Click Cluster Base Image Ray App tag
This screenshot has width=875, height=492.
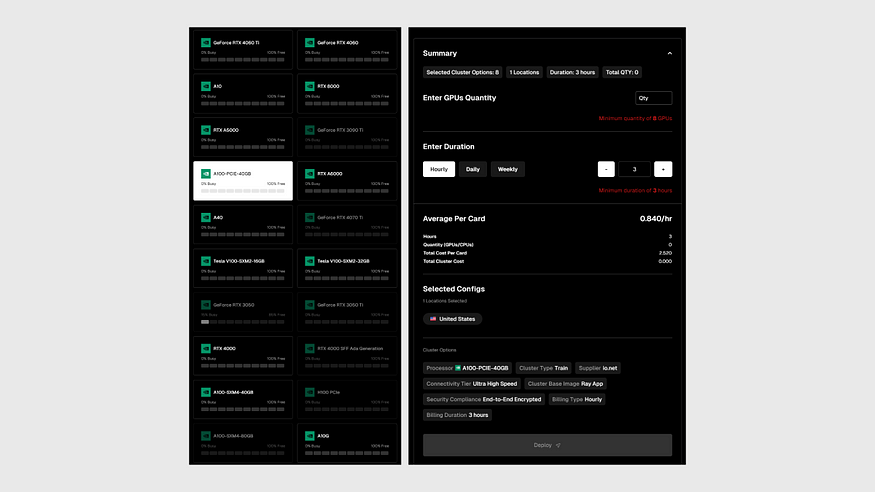pyautogui.click(x=565, y=384)
